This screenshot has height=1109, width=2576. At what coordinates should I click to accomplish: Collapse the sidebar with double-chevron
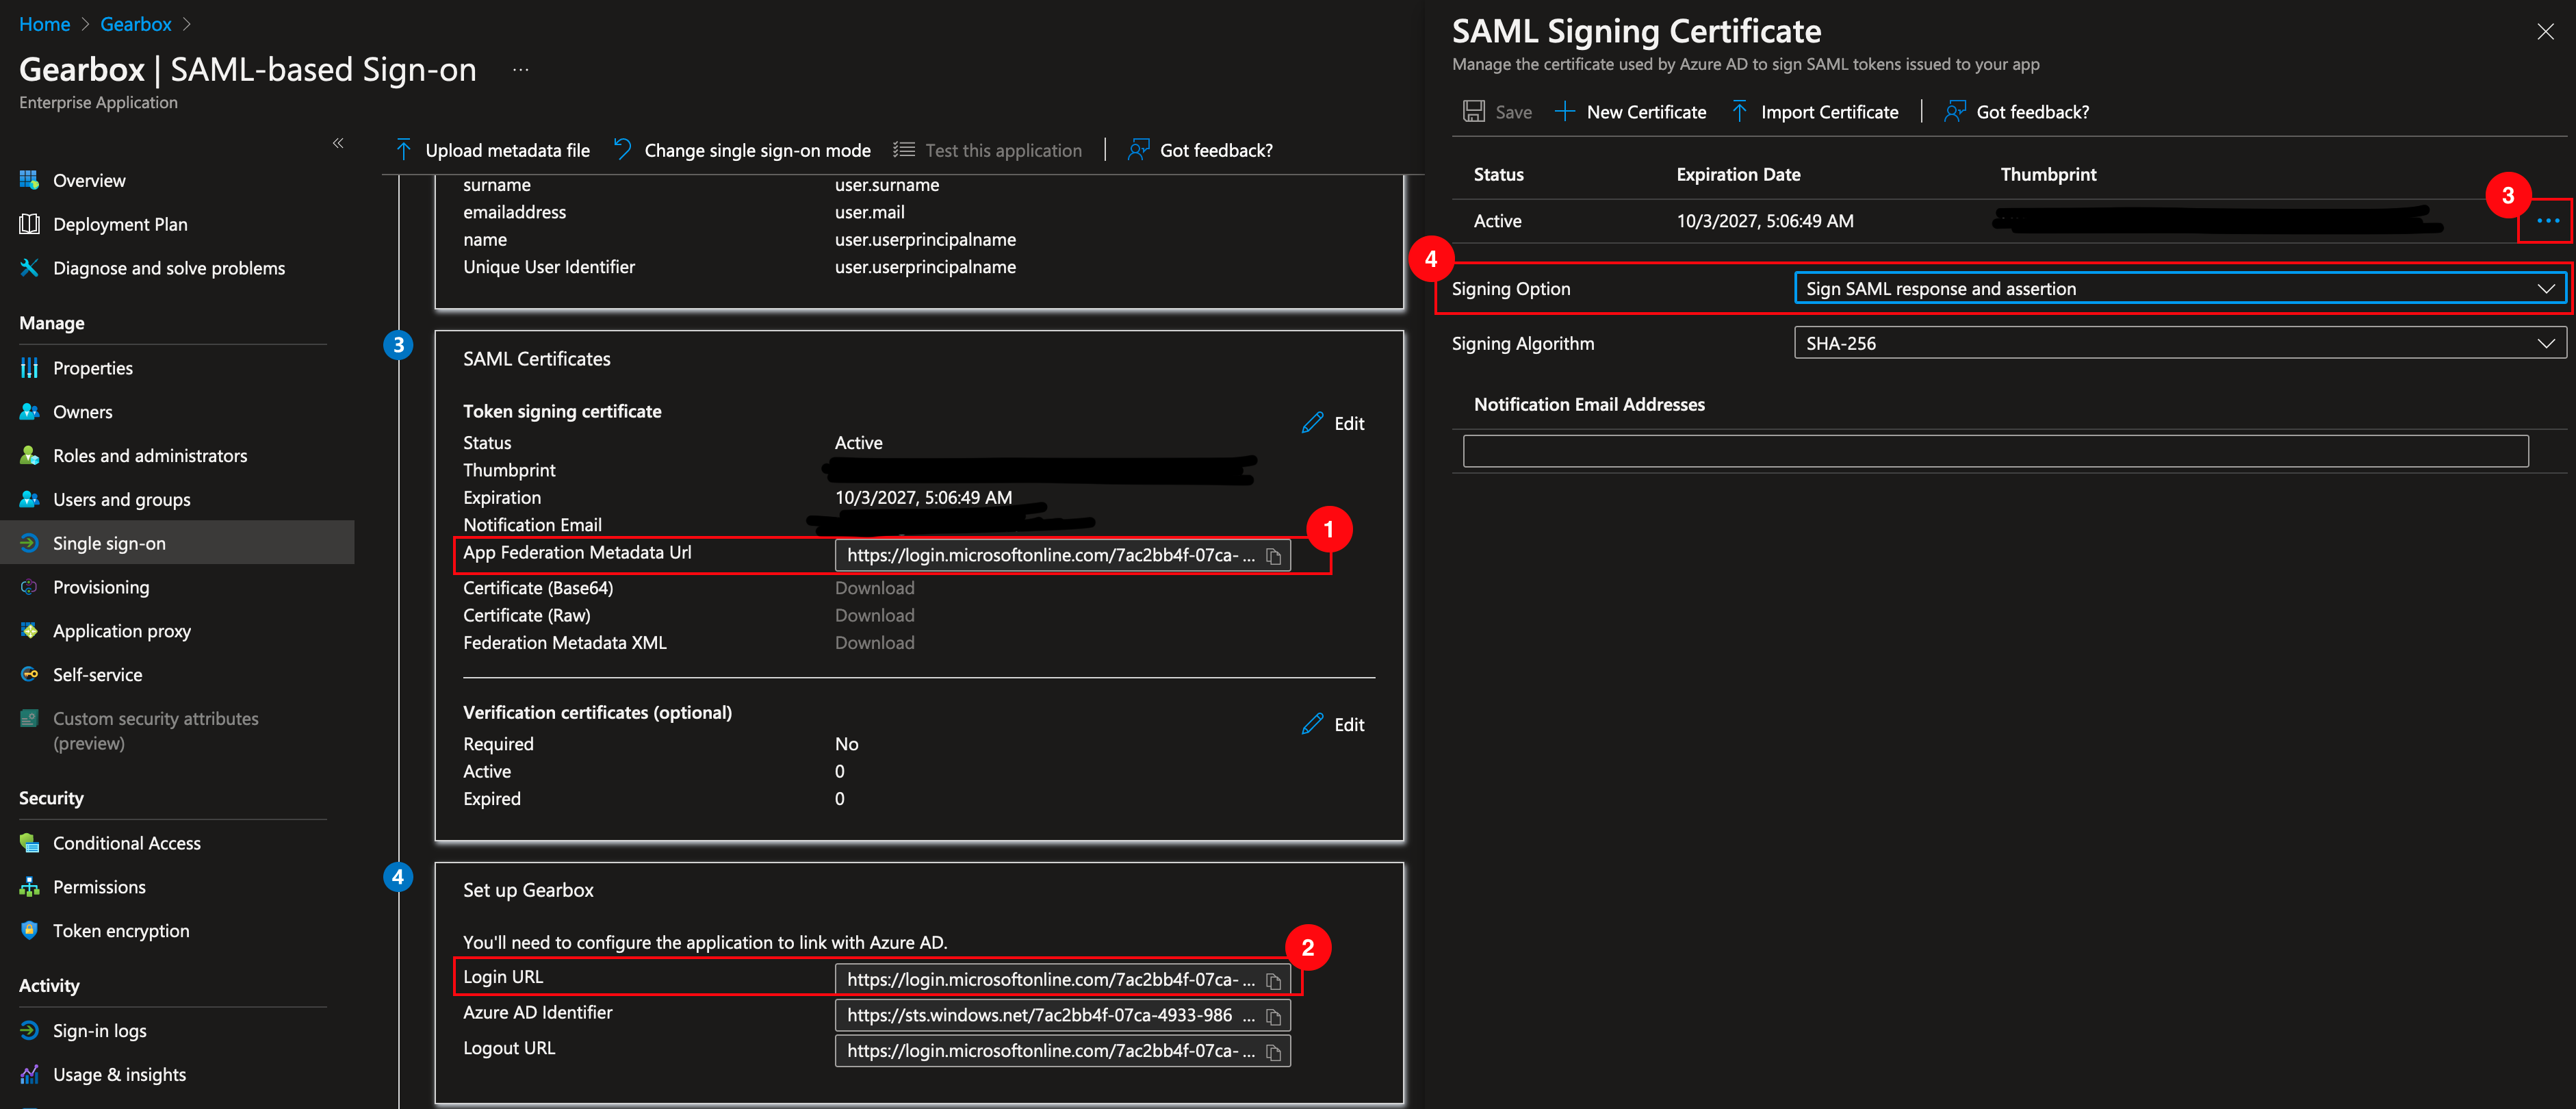tap(338, 143)
